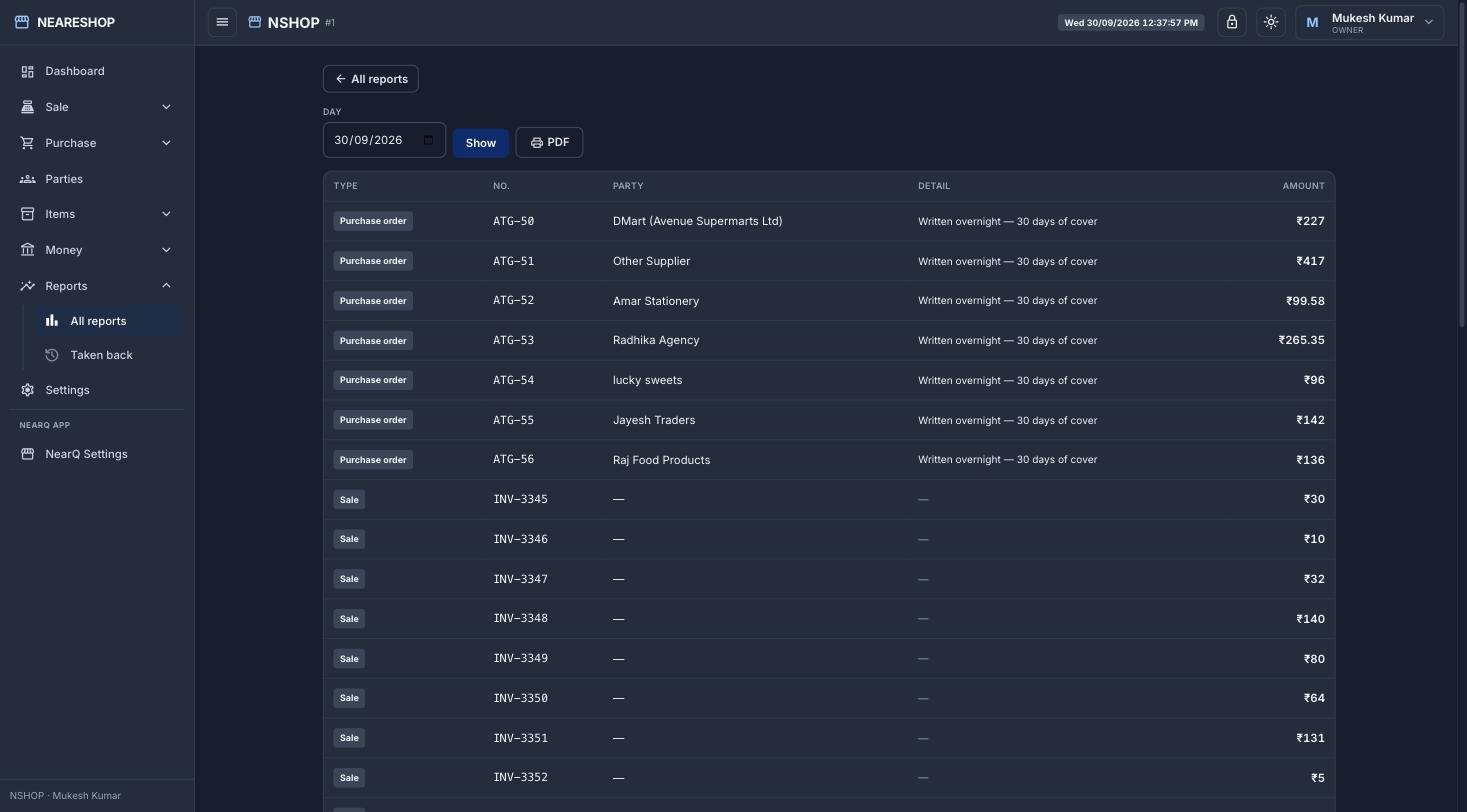The height and width of the screenshot is (812, 1467).
Task: Expand the Money menu chevron
Action: click(166, 250)
